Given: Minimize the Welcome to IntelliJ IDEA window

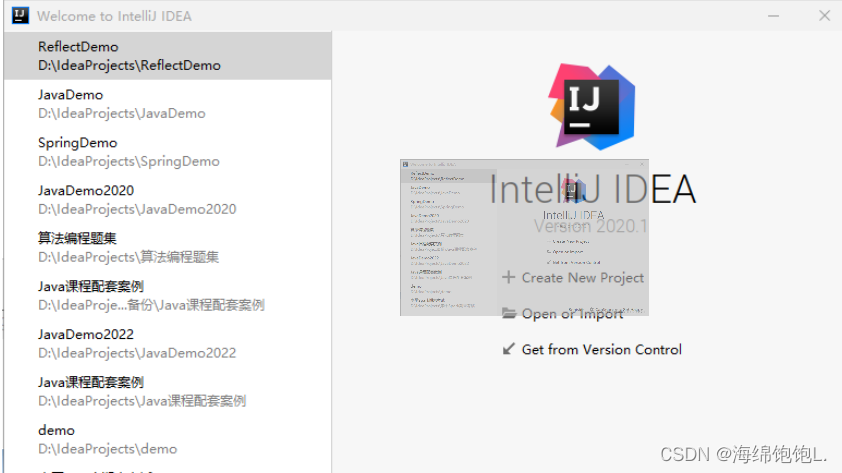Looking at the screenshot, I should [x=773, y=16].
